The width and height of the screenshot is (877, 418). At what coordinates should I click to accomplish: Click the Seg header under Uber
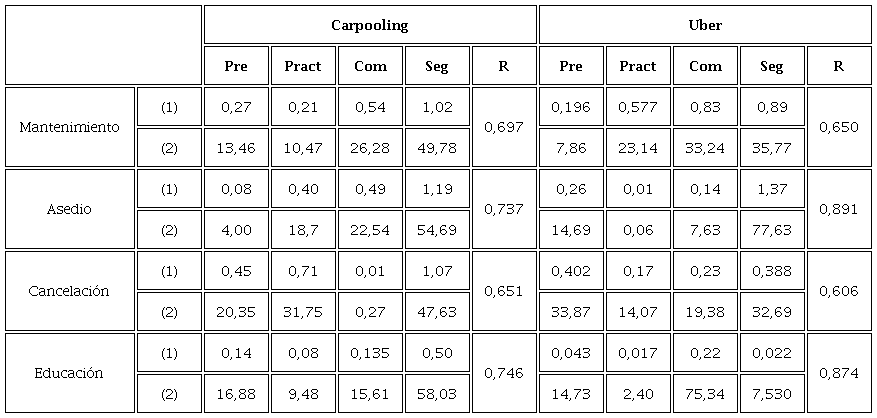click(771, 67)
